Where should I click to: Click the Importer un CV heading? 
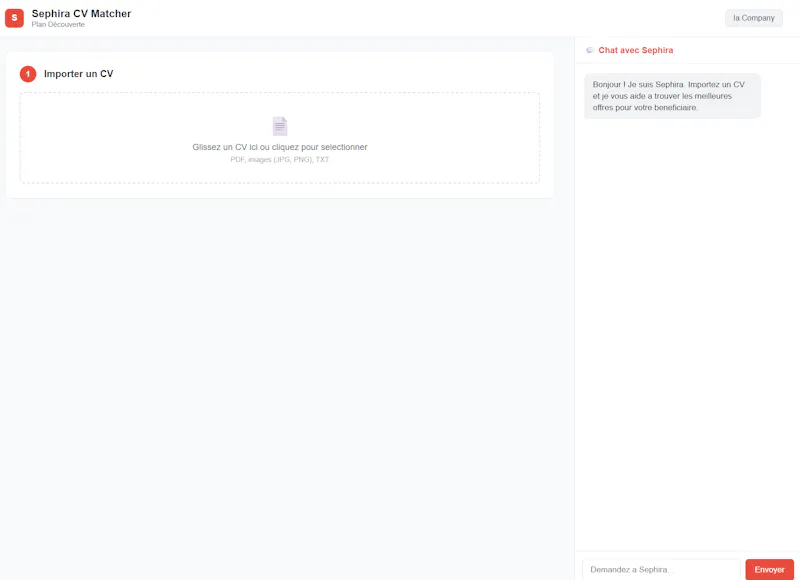click(x=79, y=74)
